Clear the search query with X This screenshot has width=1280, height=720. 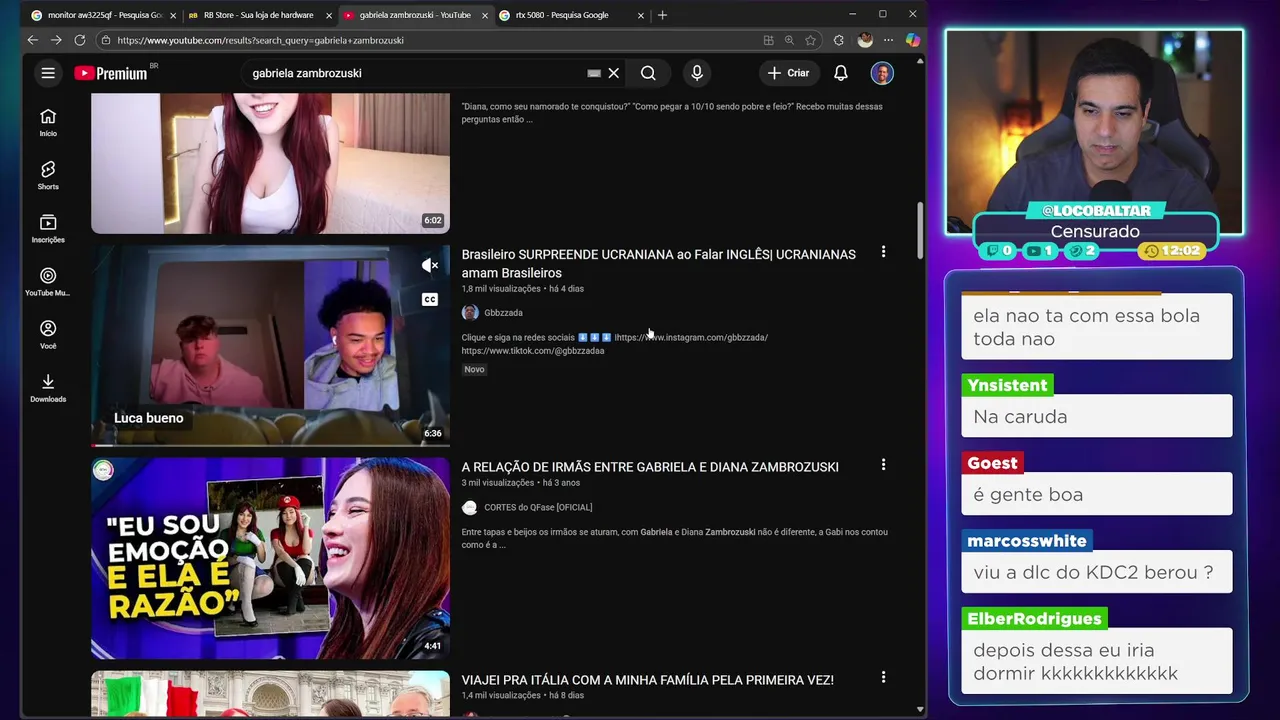614,73
